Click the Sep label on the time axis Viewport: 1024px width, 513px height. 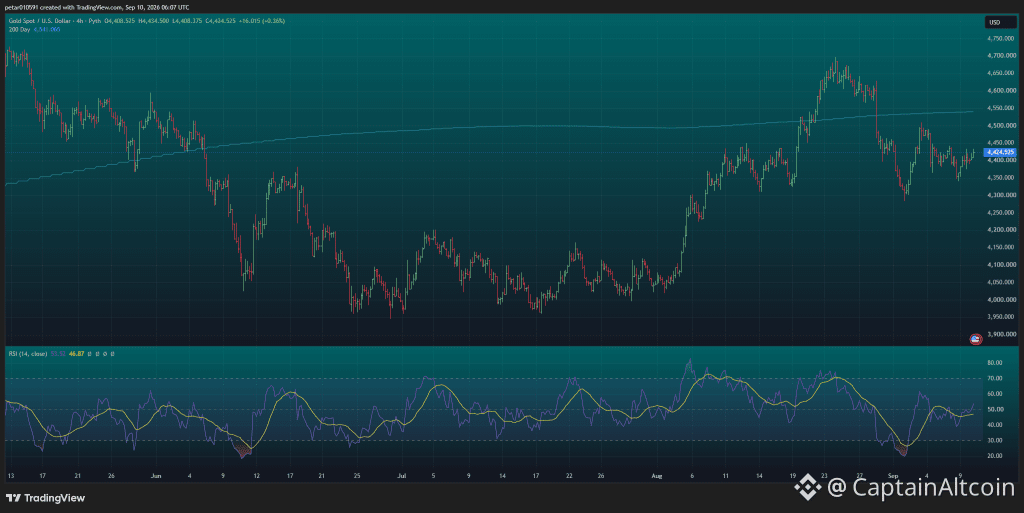point(893,476)
